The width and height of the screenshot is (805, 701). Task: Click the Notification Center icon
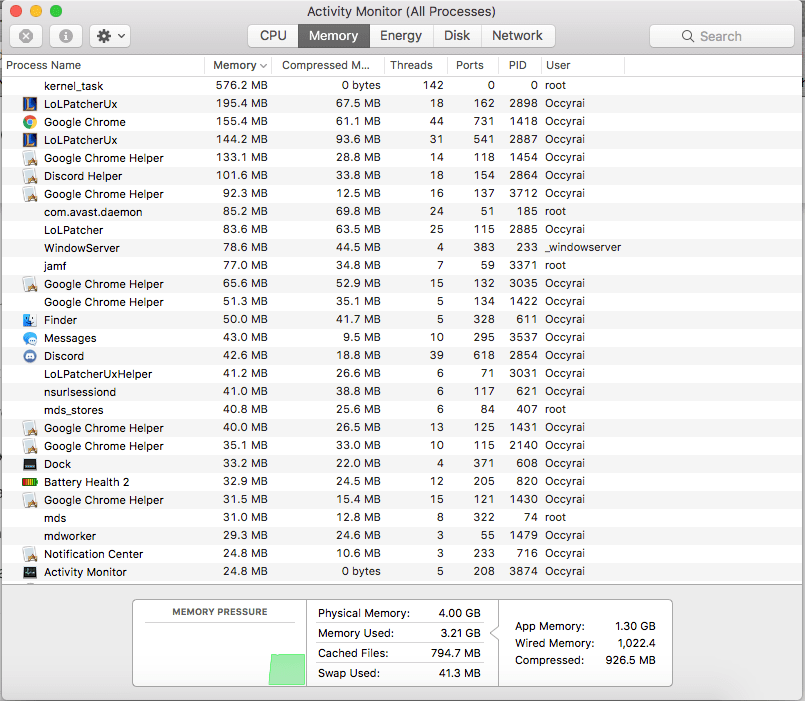(x=27, y=553)
